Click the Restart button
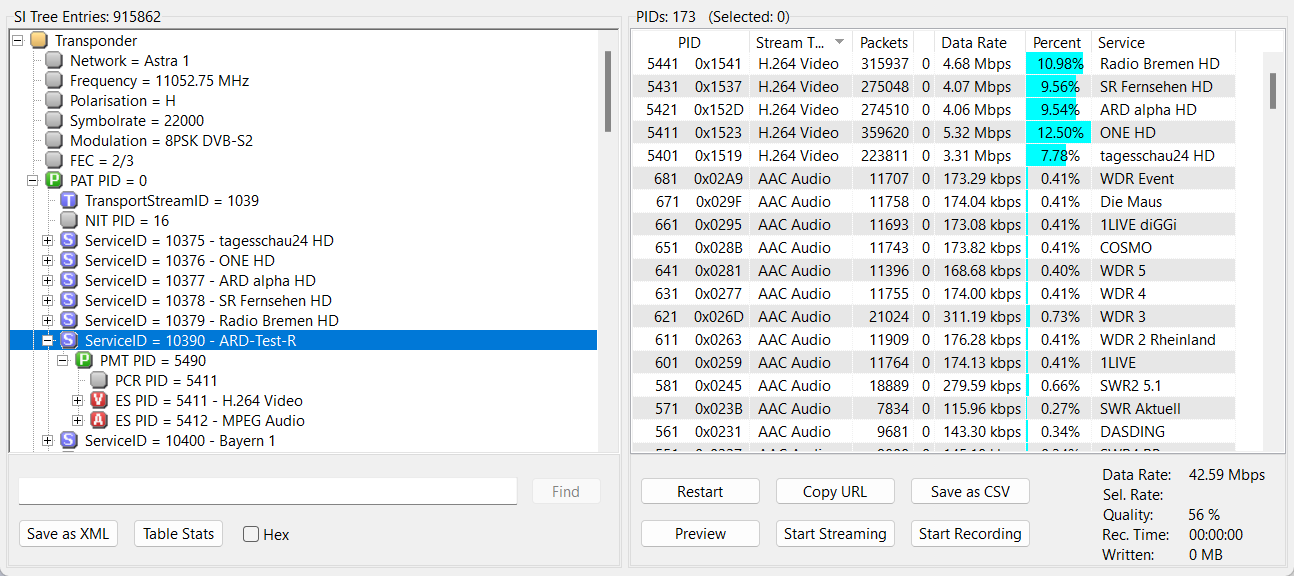 700,492
